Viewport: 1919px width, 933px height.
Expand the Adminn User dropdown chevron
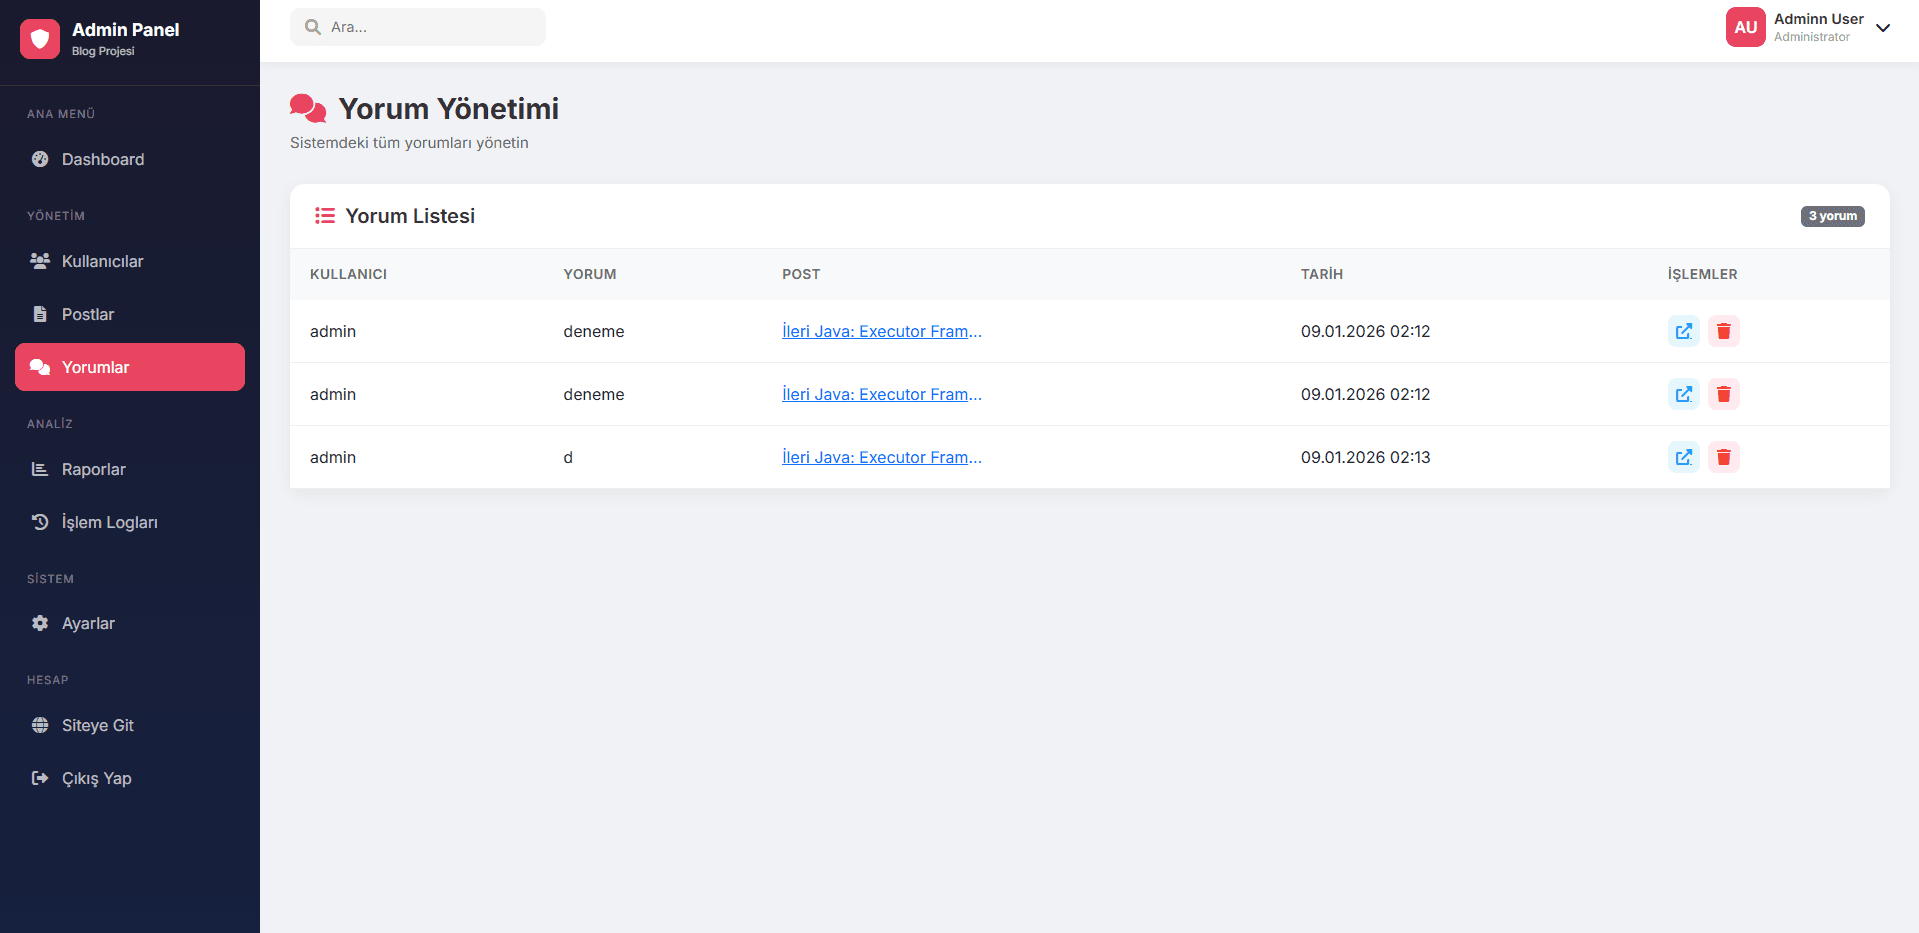pyautogui.click(x=1883, y=28)
